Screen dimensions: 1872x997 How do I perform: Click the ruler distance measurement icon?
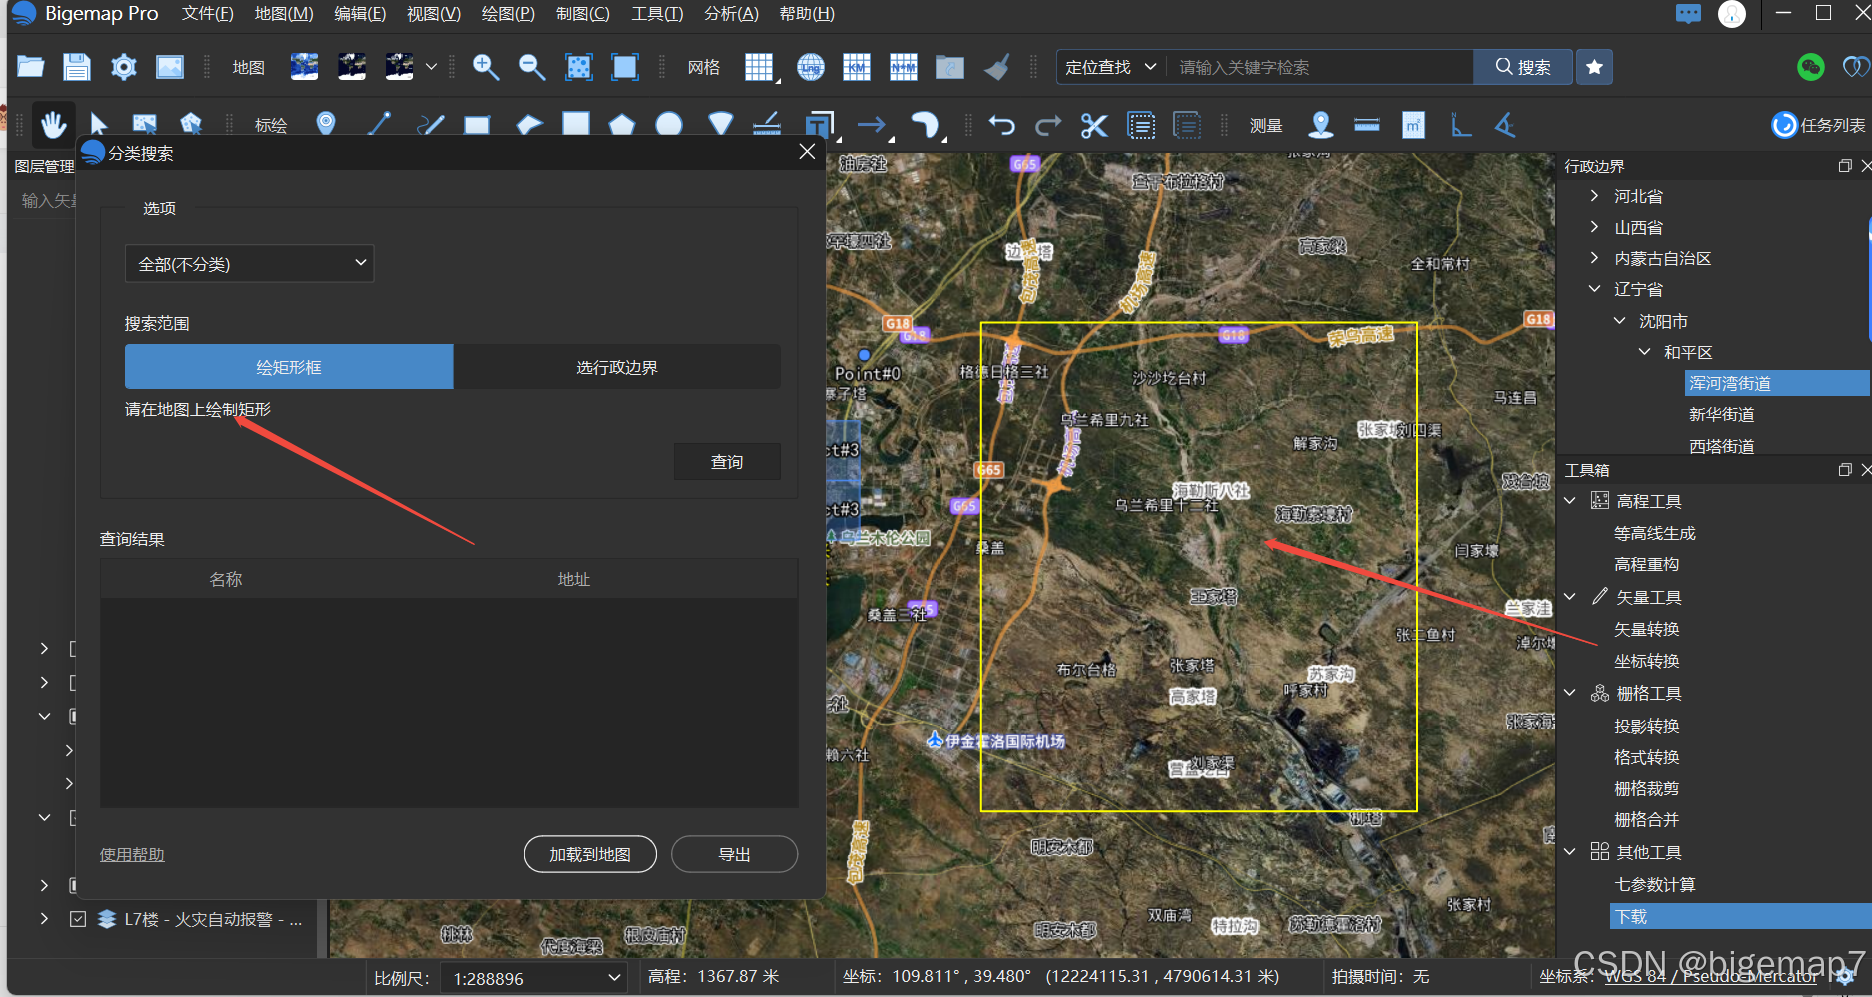[x=1367, y=125]
